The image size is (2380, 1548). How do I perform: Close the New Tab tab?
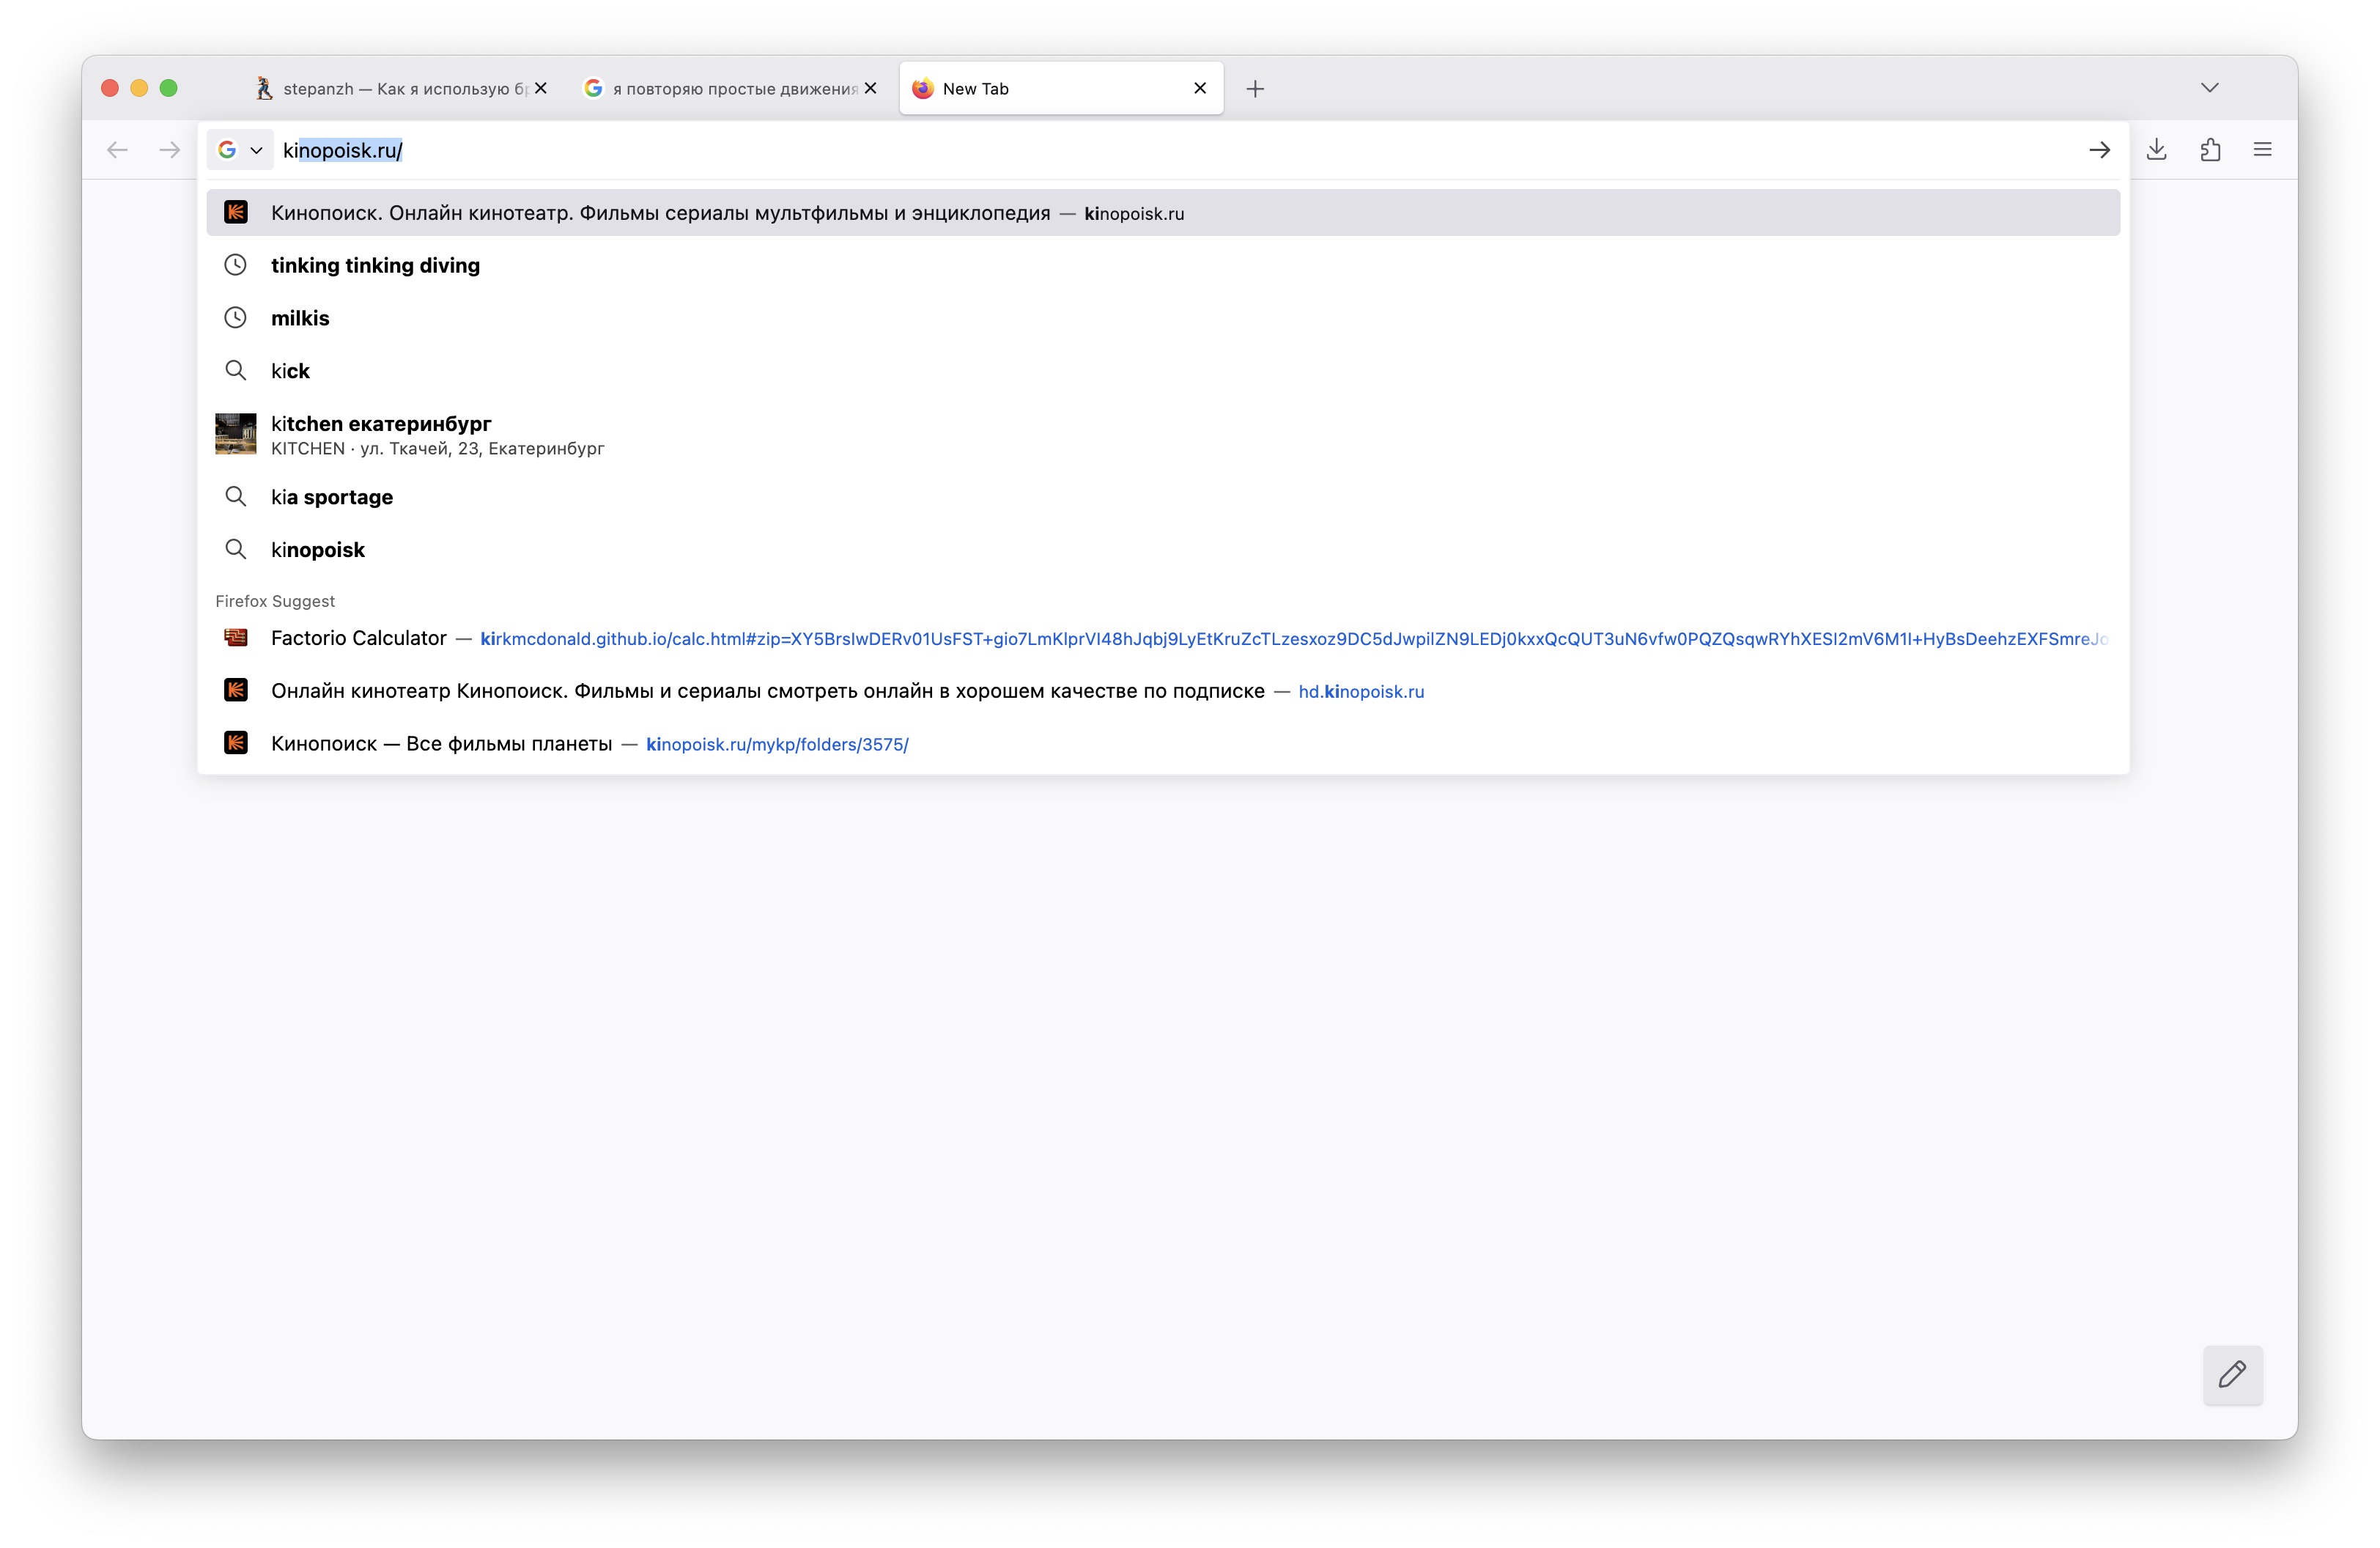pos(1200,88)
